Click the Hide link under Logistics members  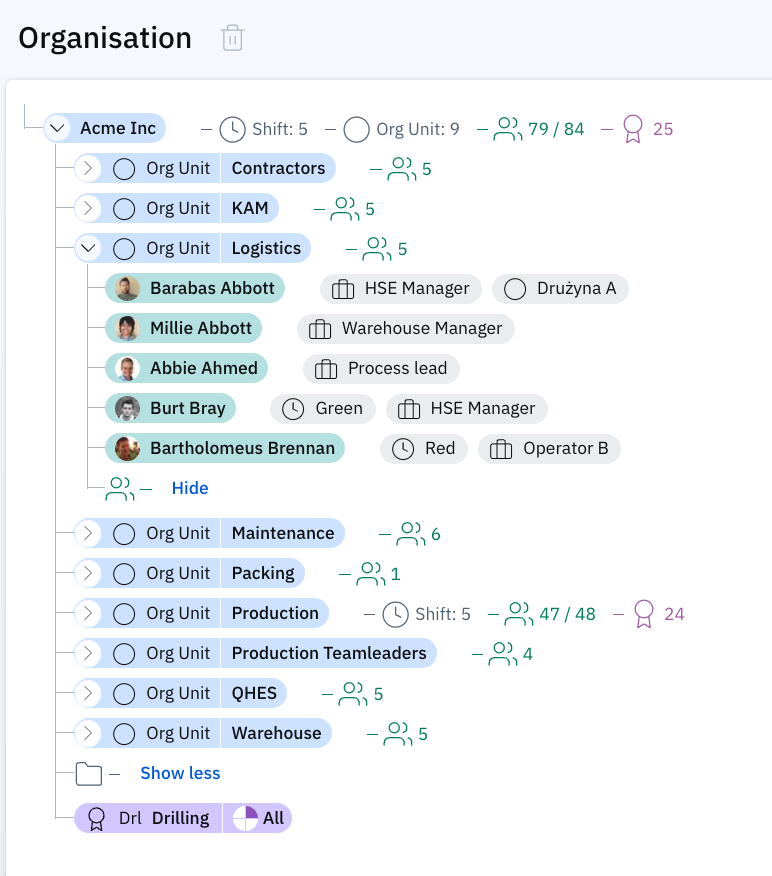coord(190,489)
